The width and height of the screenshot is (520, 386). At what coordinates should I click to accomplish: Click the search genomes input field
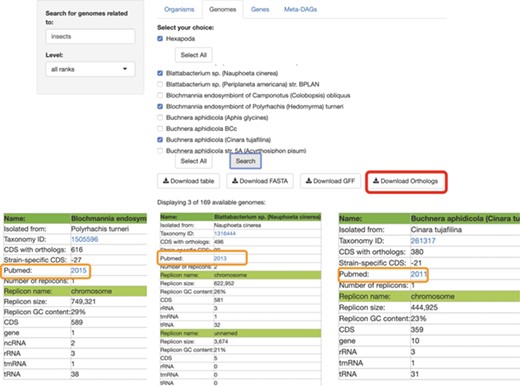90,36
